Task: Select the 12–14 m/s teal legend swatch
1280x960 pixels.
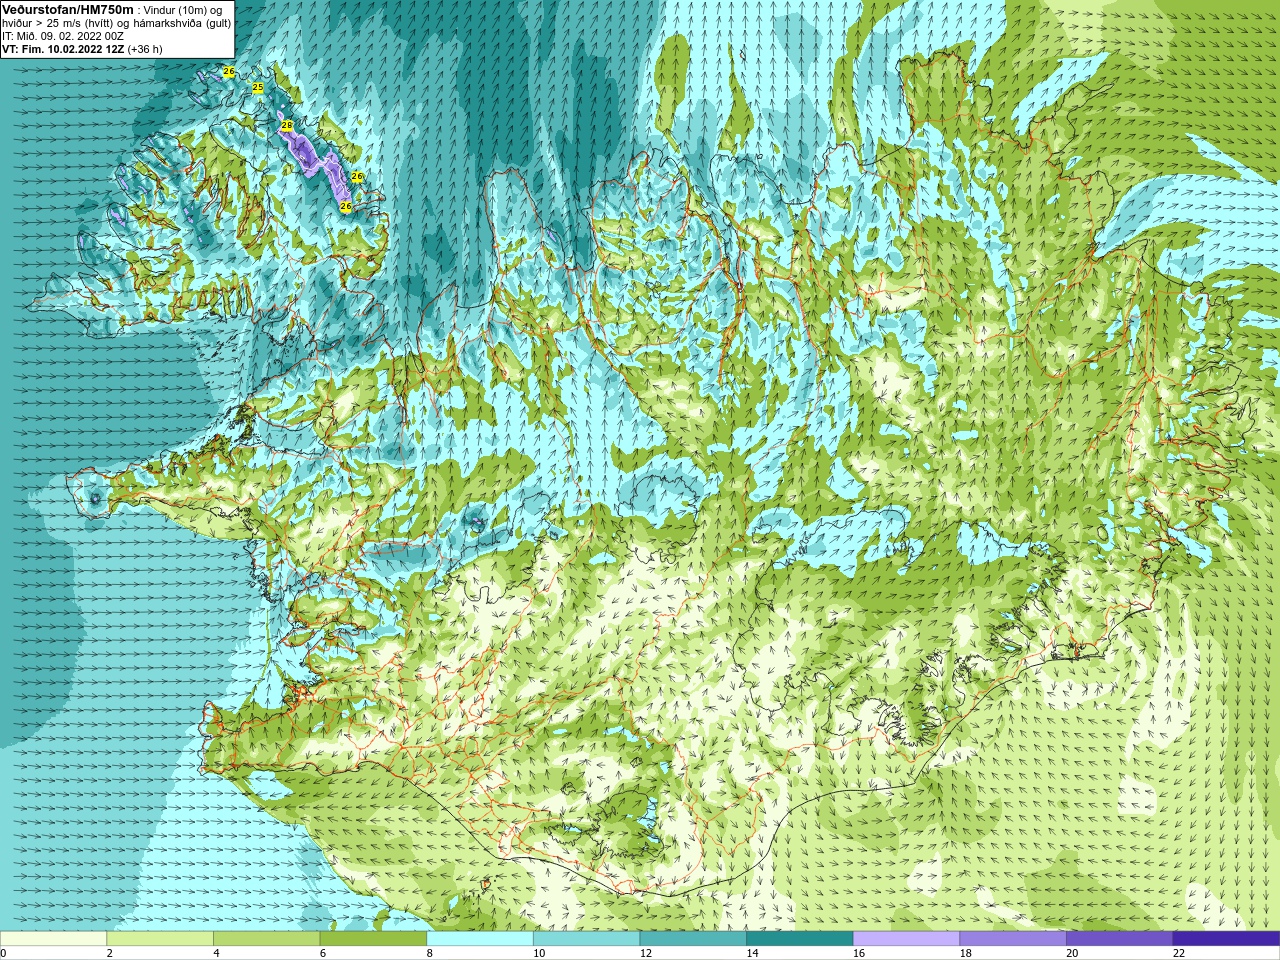Action: 693,939
